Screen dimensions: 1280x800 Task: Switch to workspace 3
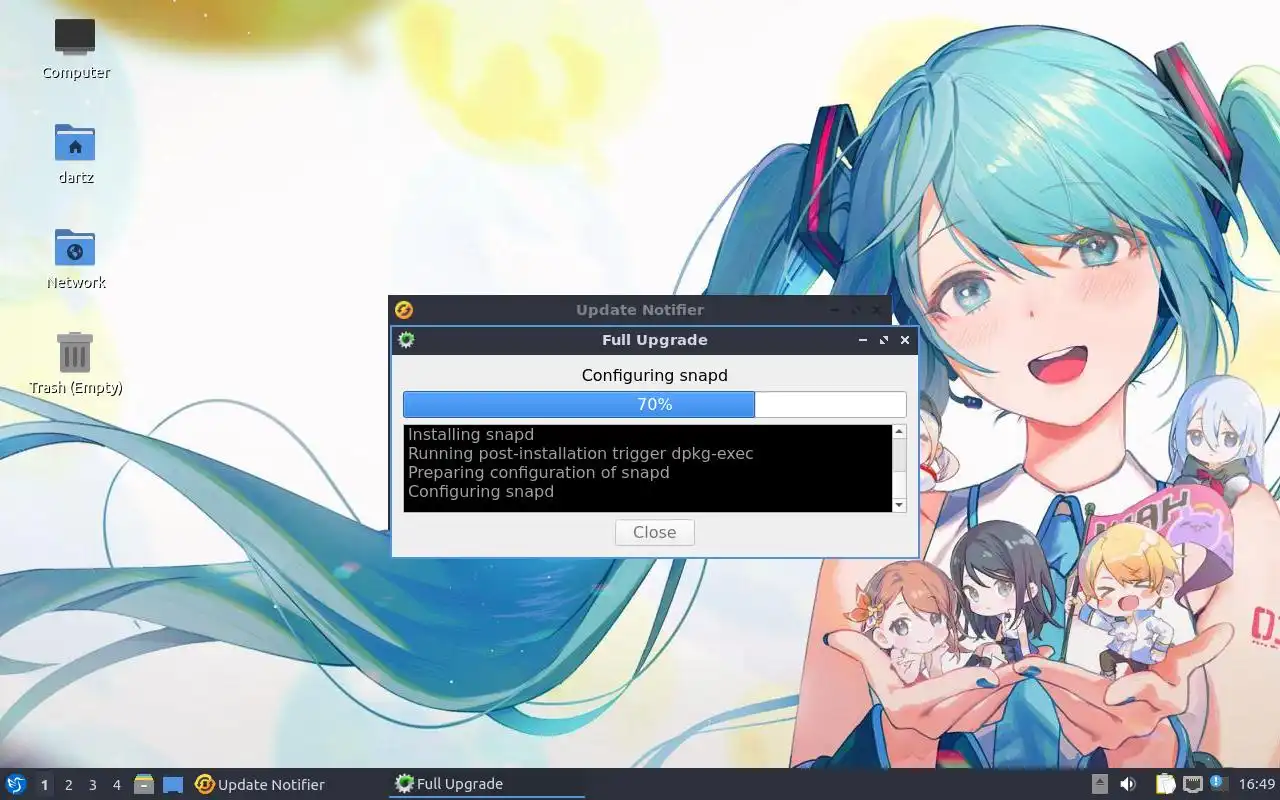(92, 785)
